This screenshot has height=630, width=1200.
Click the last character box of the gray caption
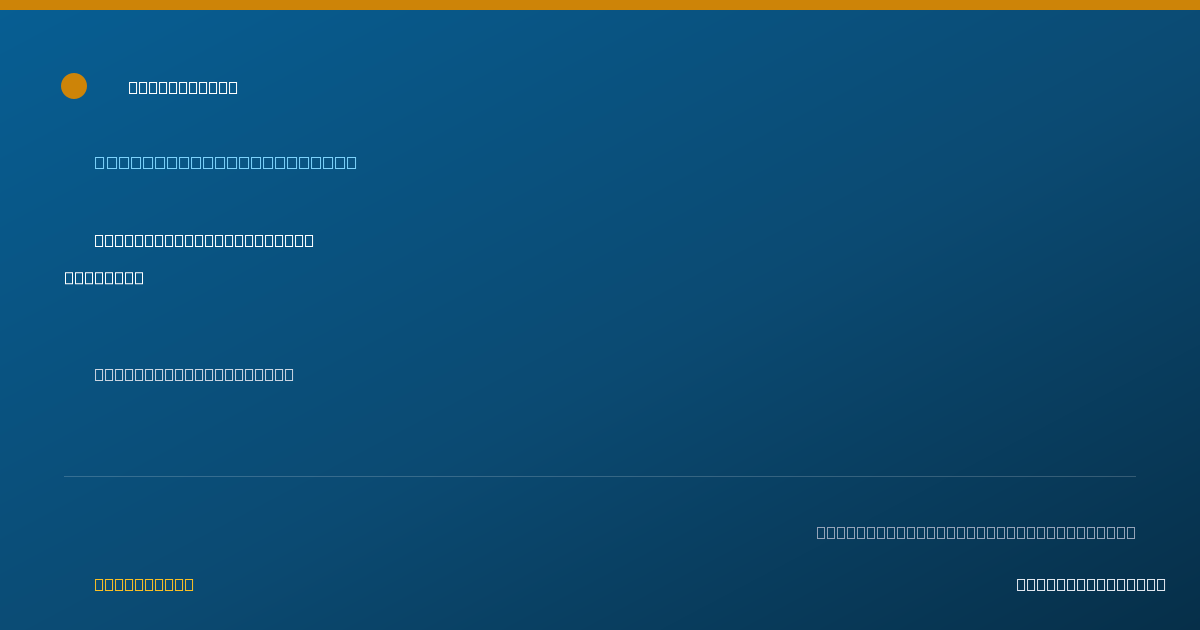pyautogui.click(x=1131, y=532)
